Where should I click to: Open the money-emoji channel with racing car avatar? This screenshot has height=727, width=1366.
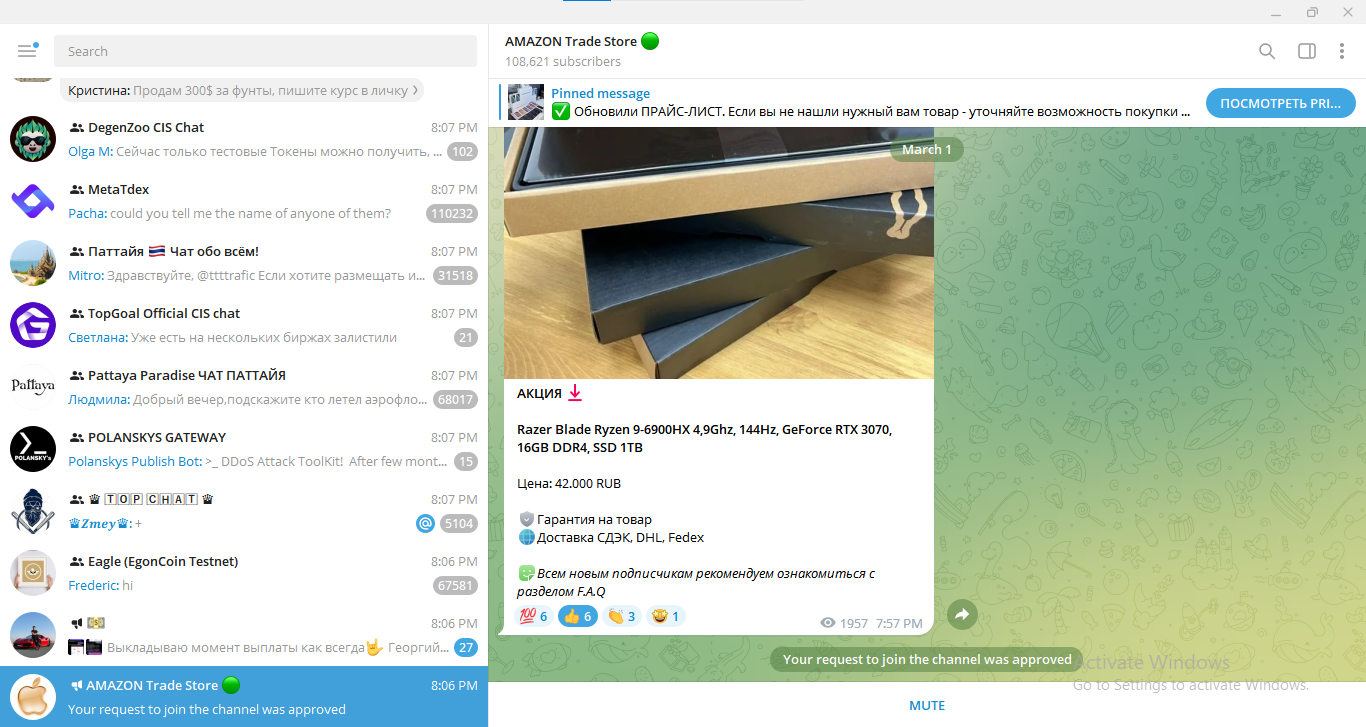point(244,635)
